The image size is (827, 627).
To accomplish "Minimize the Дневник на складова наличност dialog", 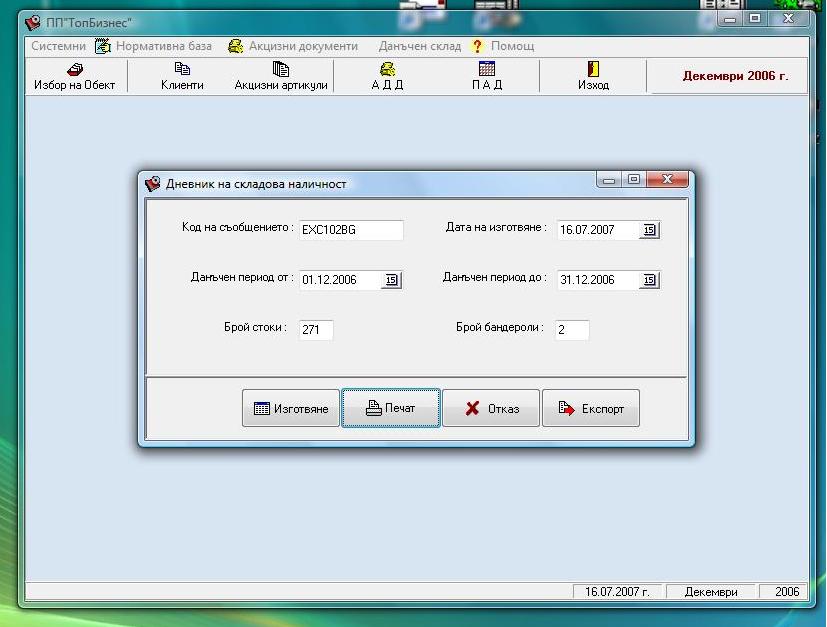I will pos(609,179).
